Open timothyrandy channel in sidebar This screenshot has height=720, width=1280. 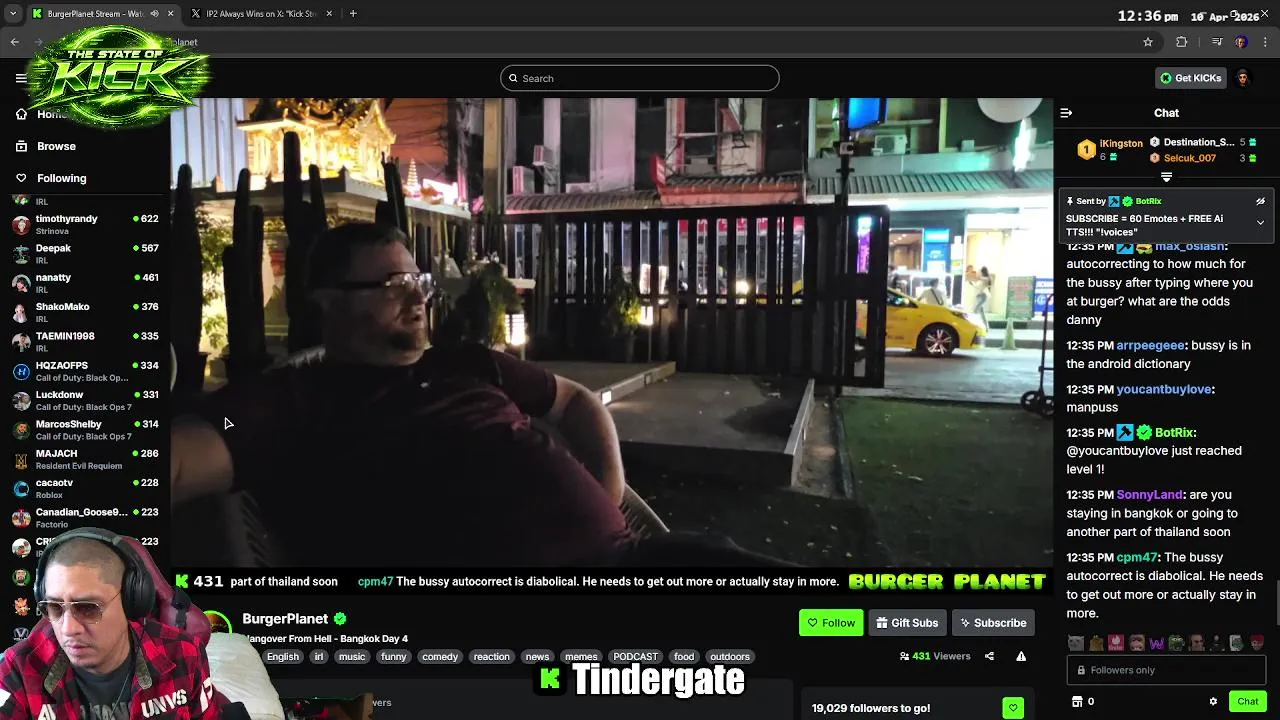85,224
